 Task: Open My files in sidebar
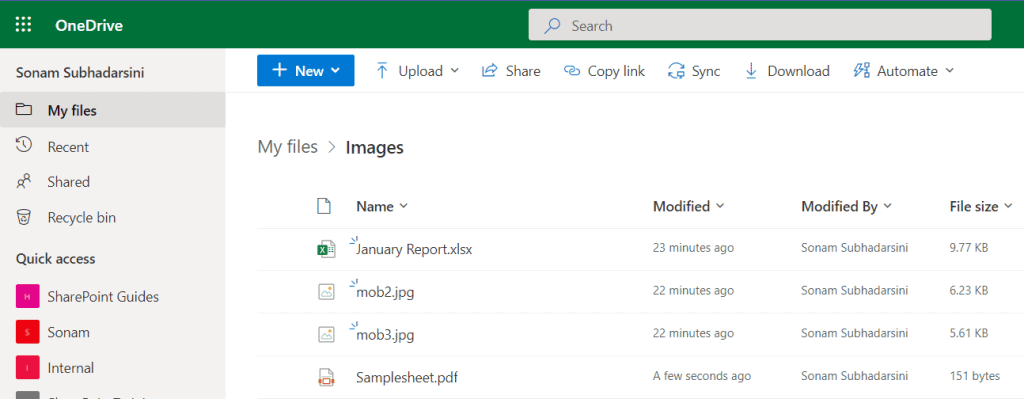click(112, 110)
